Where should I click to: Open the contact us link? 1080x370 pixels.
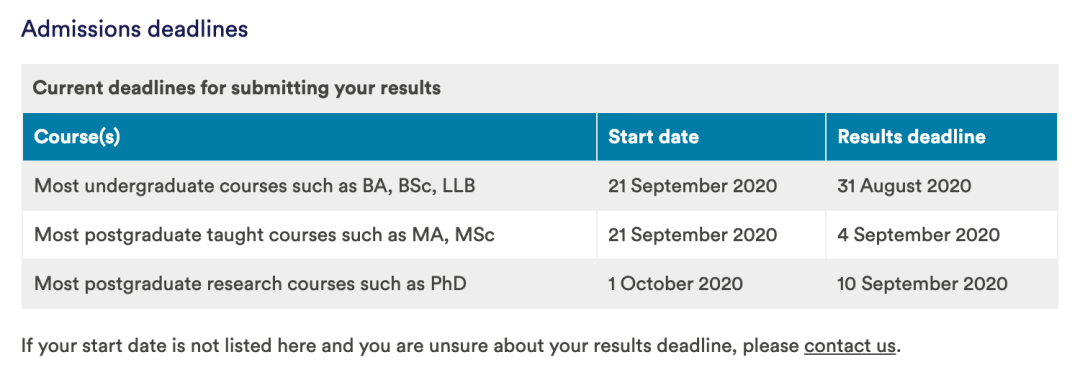[850, 345]
